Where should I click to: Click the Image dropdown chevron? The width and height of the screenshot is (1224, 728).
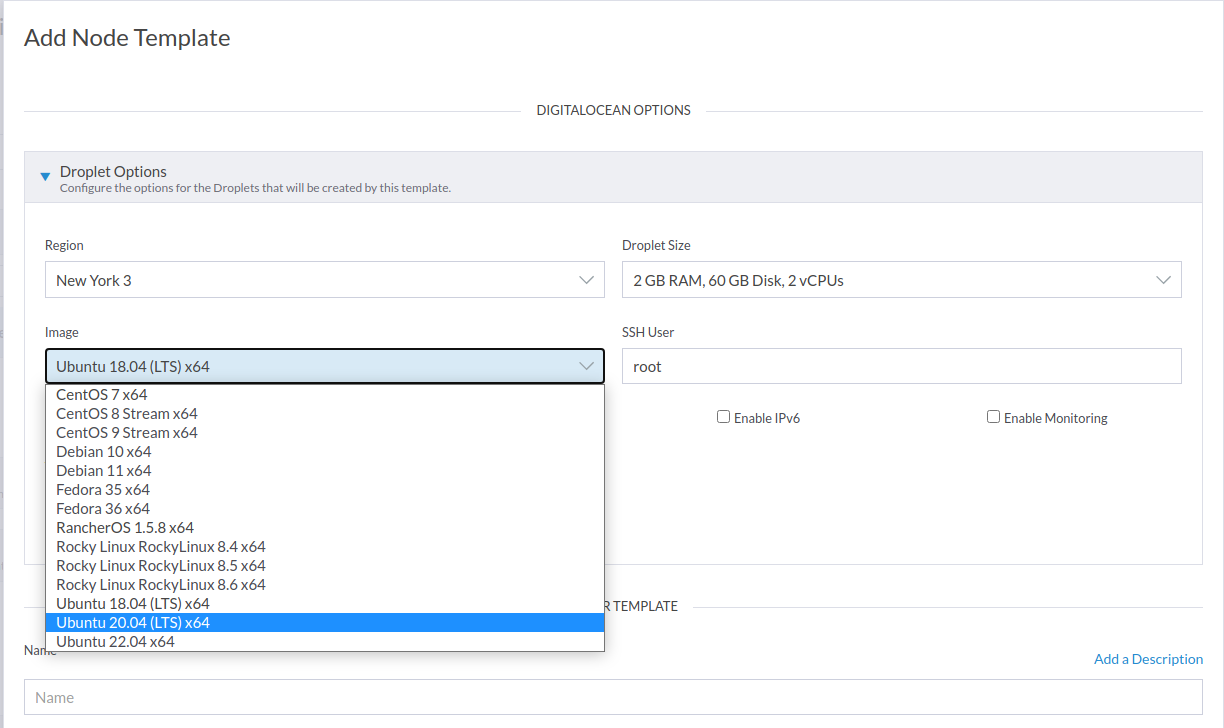tap(587, 366)
